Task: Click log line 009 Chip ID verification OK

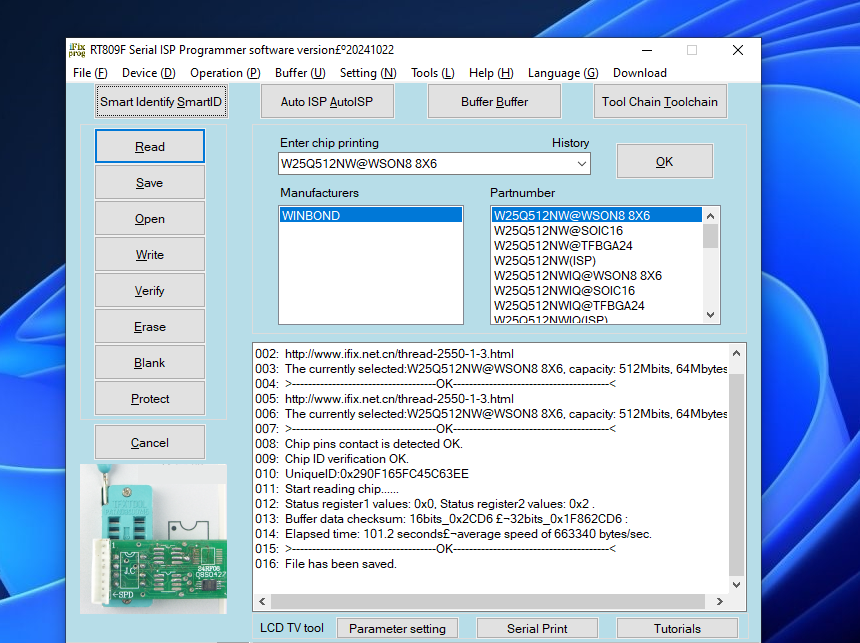Action: (x=347, y=459)
